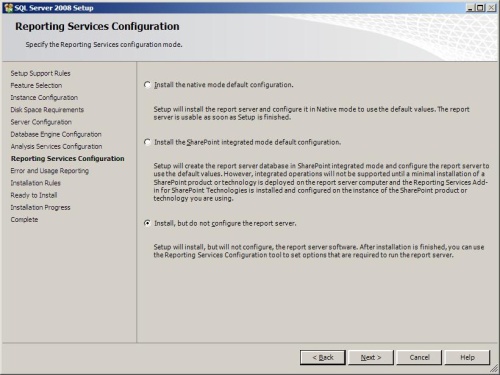Click Server Configuration step
The width and height of the screenshot is (500, 375).
click(x=41, y=122)
